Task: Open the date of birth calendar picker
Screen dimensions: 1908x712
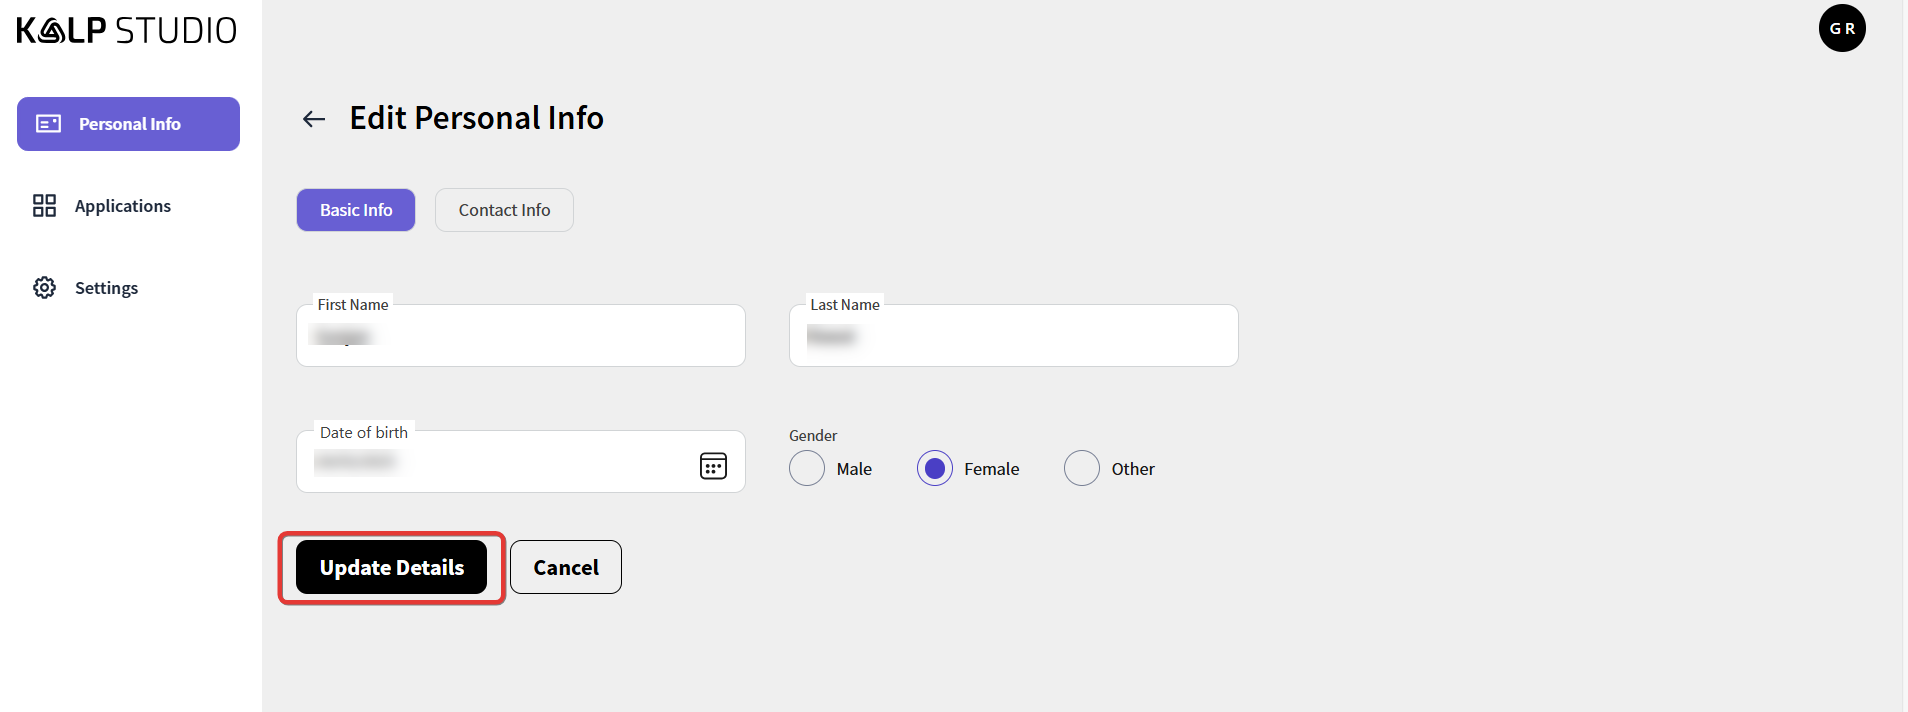Action: tap(713, 466)
